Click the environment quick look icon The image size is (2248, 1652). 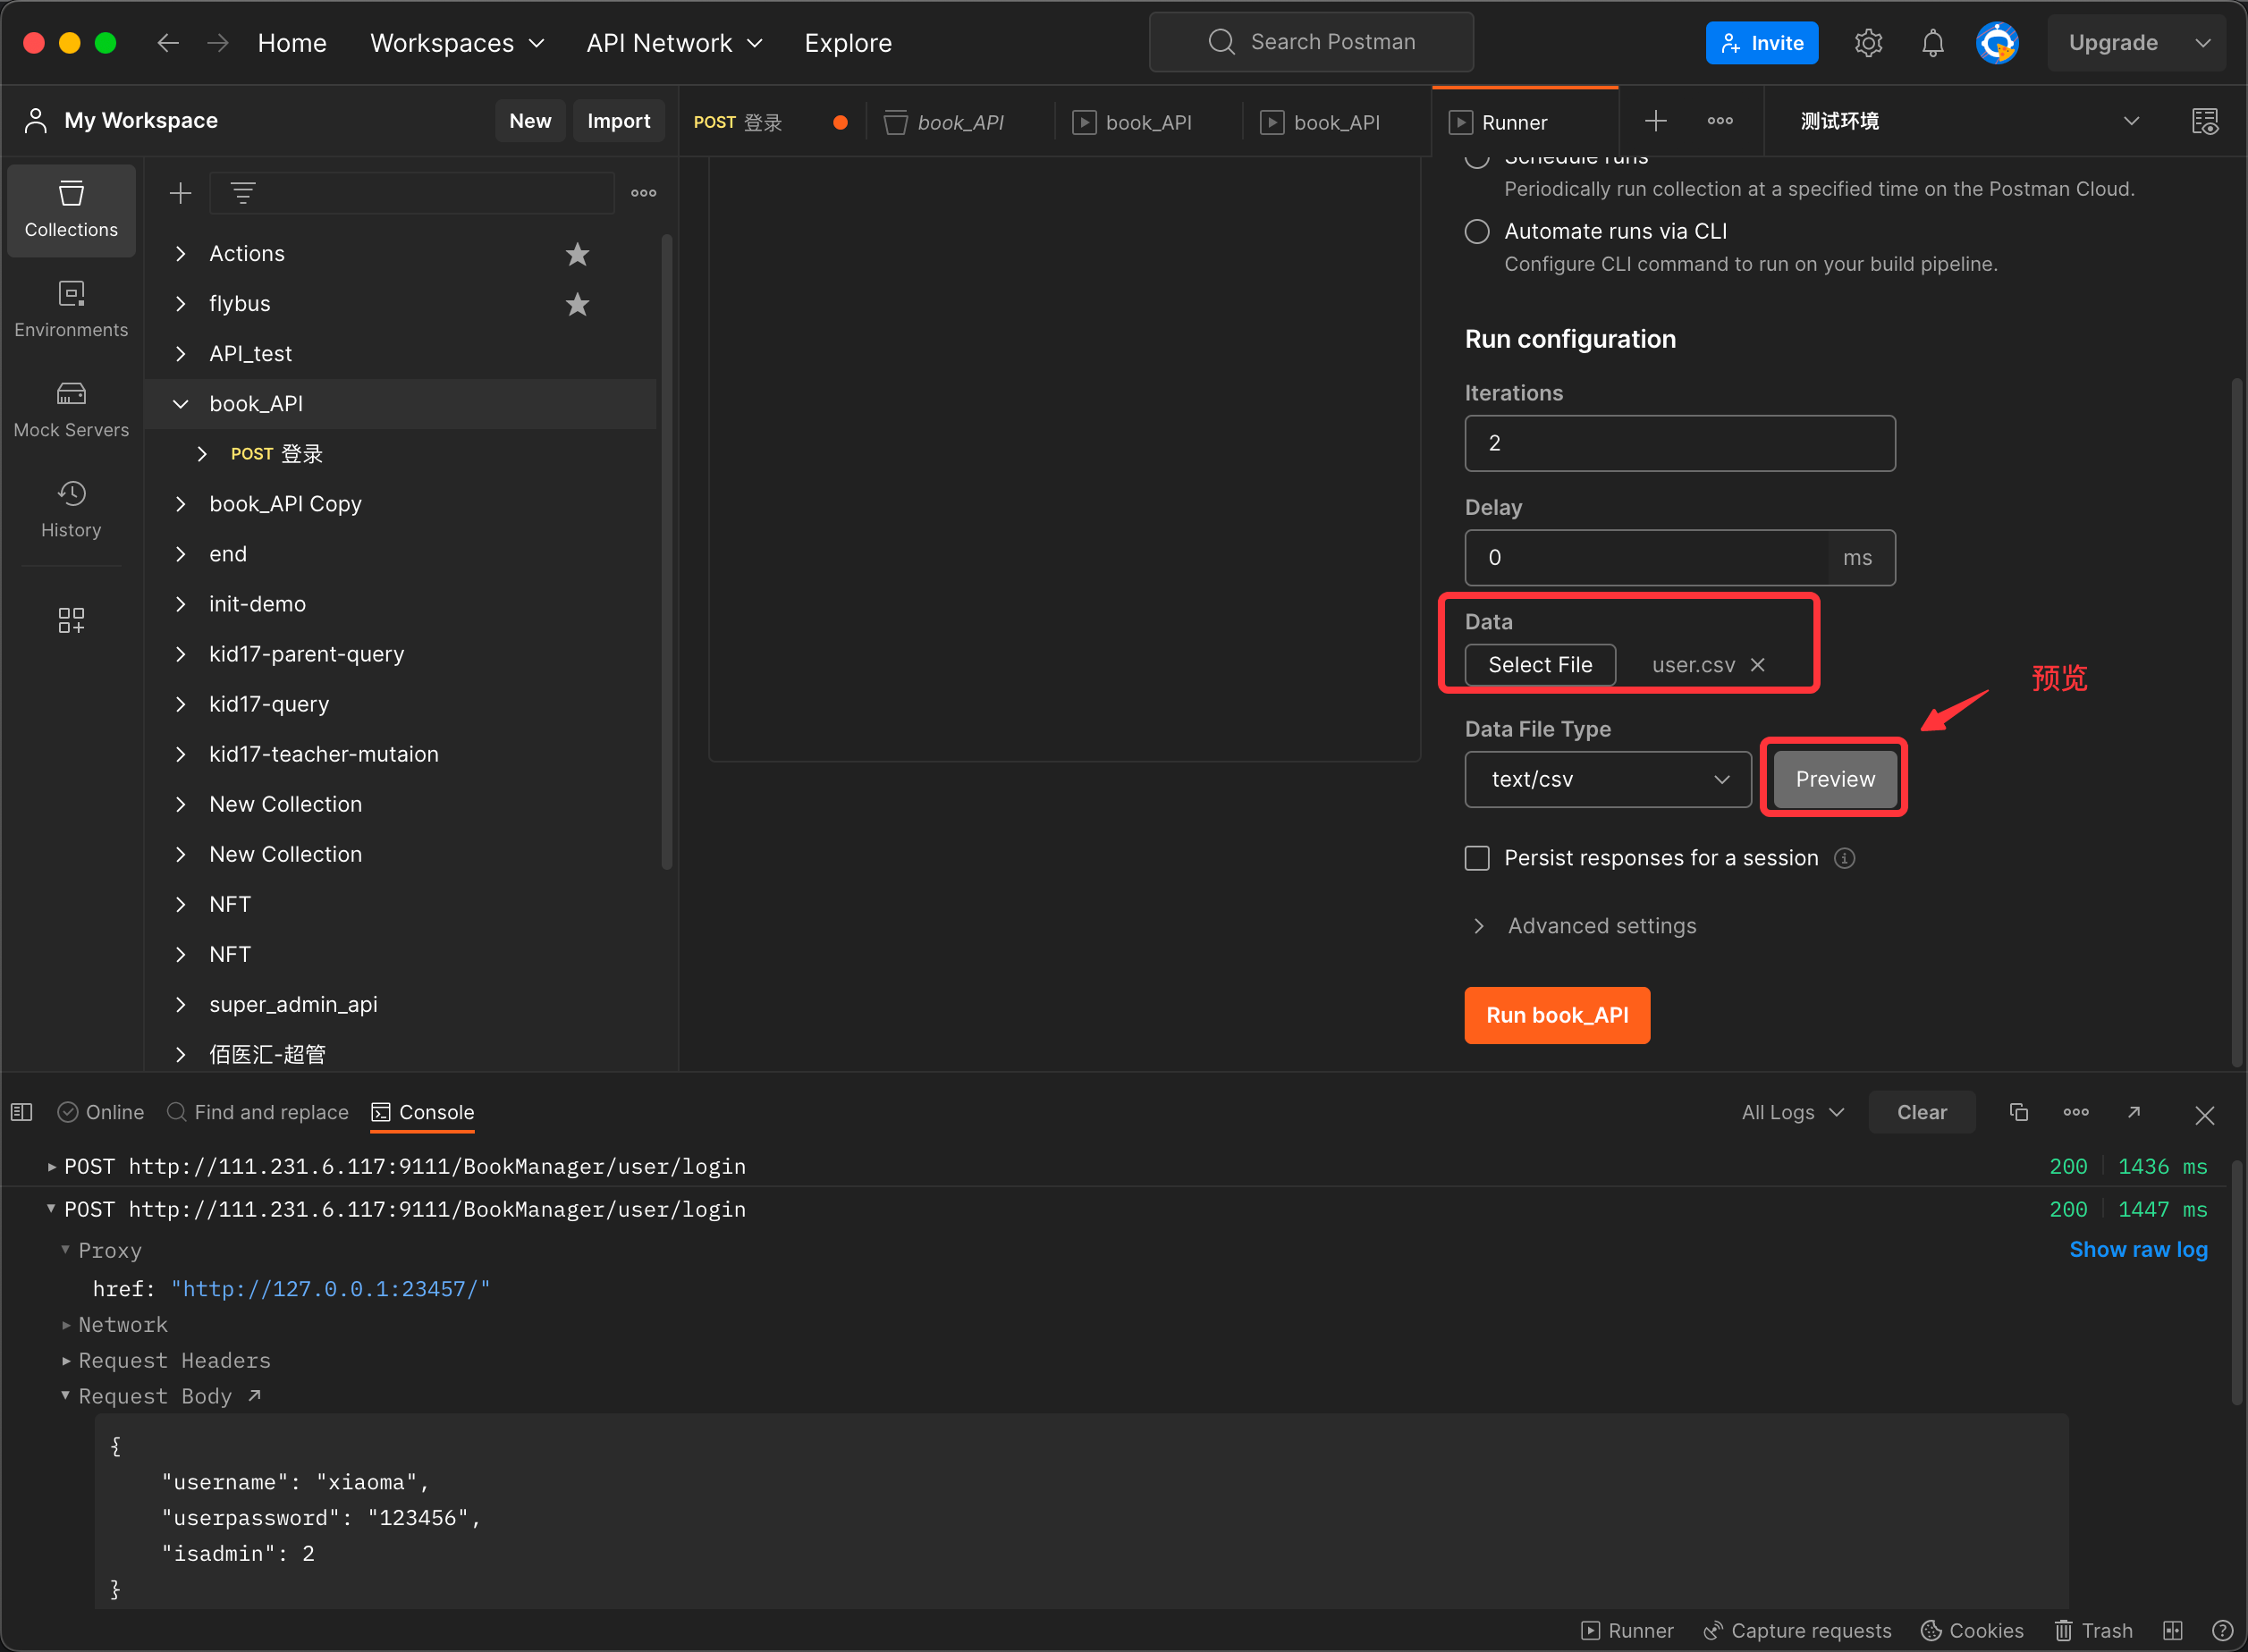(x=2204, y=121)
